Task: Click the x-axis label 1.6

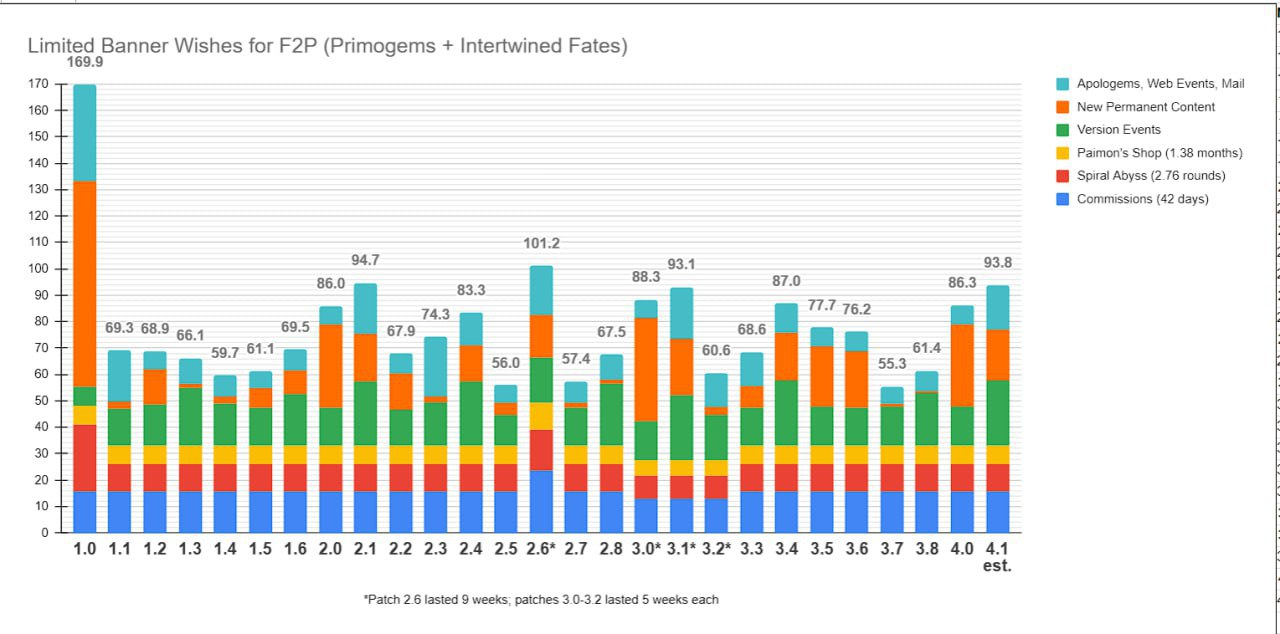Action: [296, 549]
